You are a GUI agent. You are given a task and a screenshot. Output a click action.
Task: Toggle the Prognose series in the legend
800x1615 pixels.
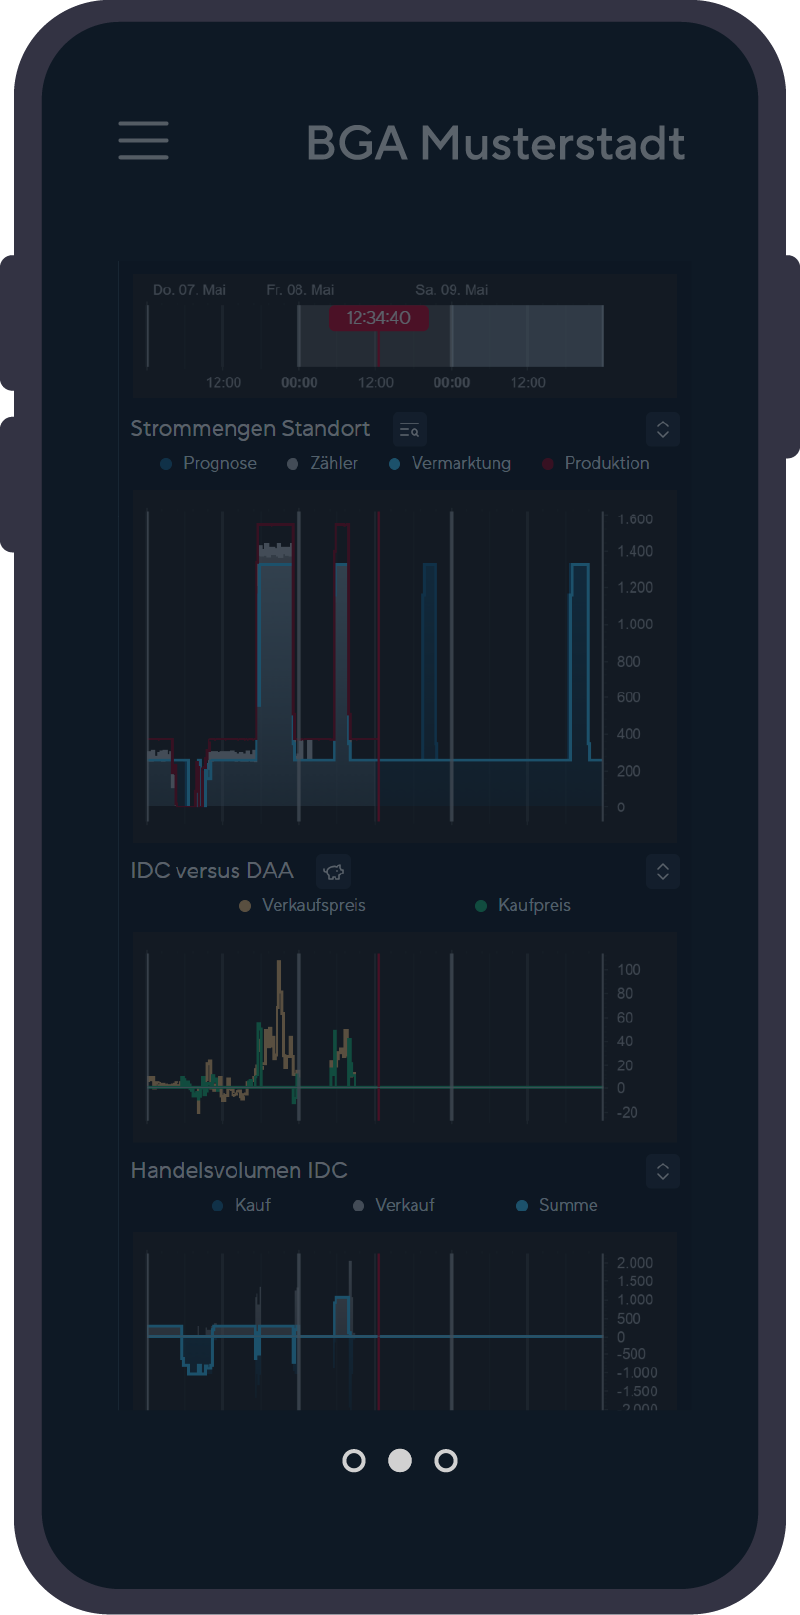pos(209,464)
